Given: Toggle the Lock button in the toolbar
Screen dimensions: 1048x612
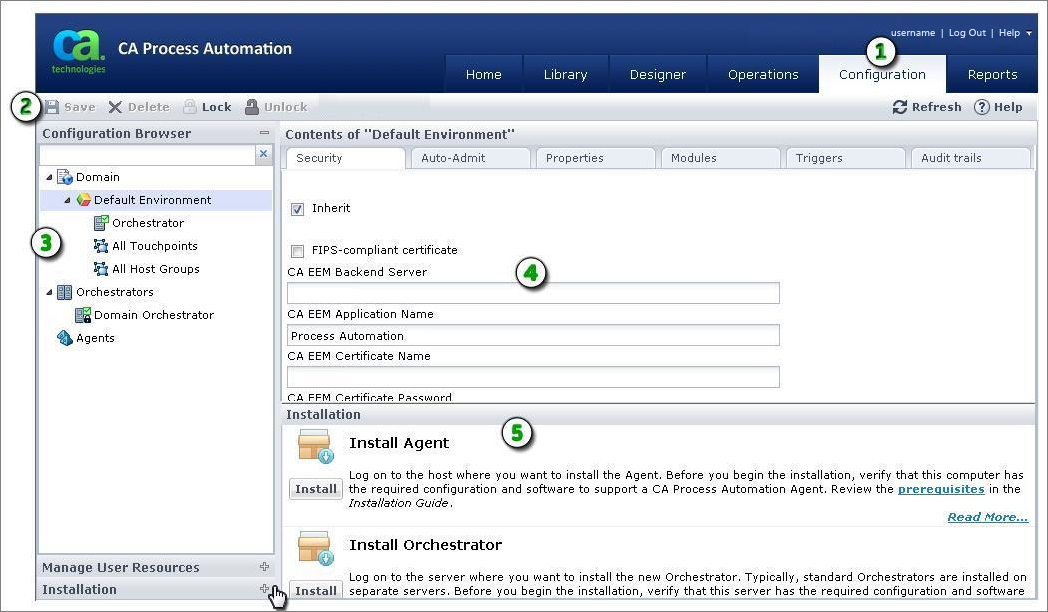Looking at the screenshot, I should [207, 106].
